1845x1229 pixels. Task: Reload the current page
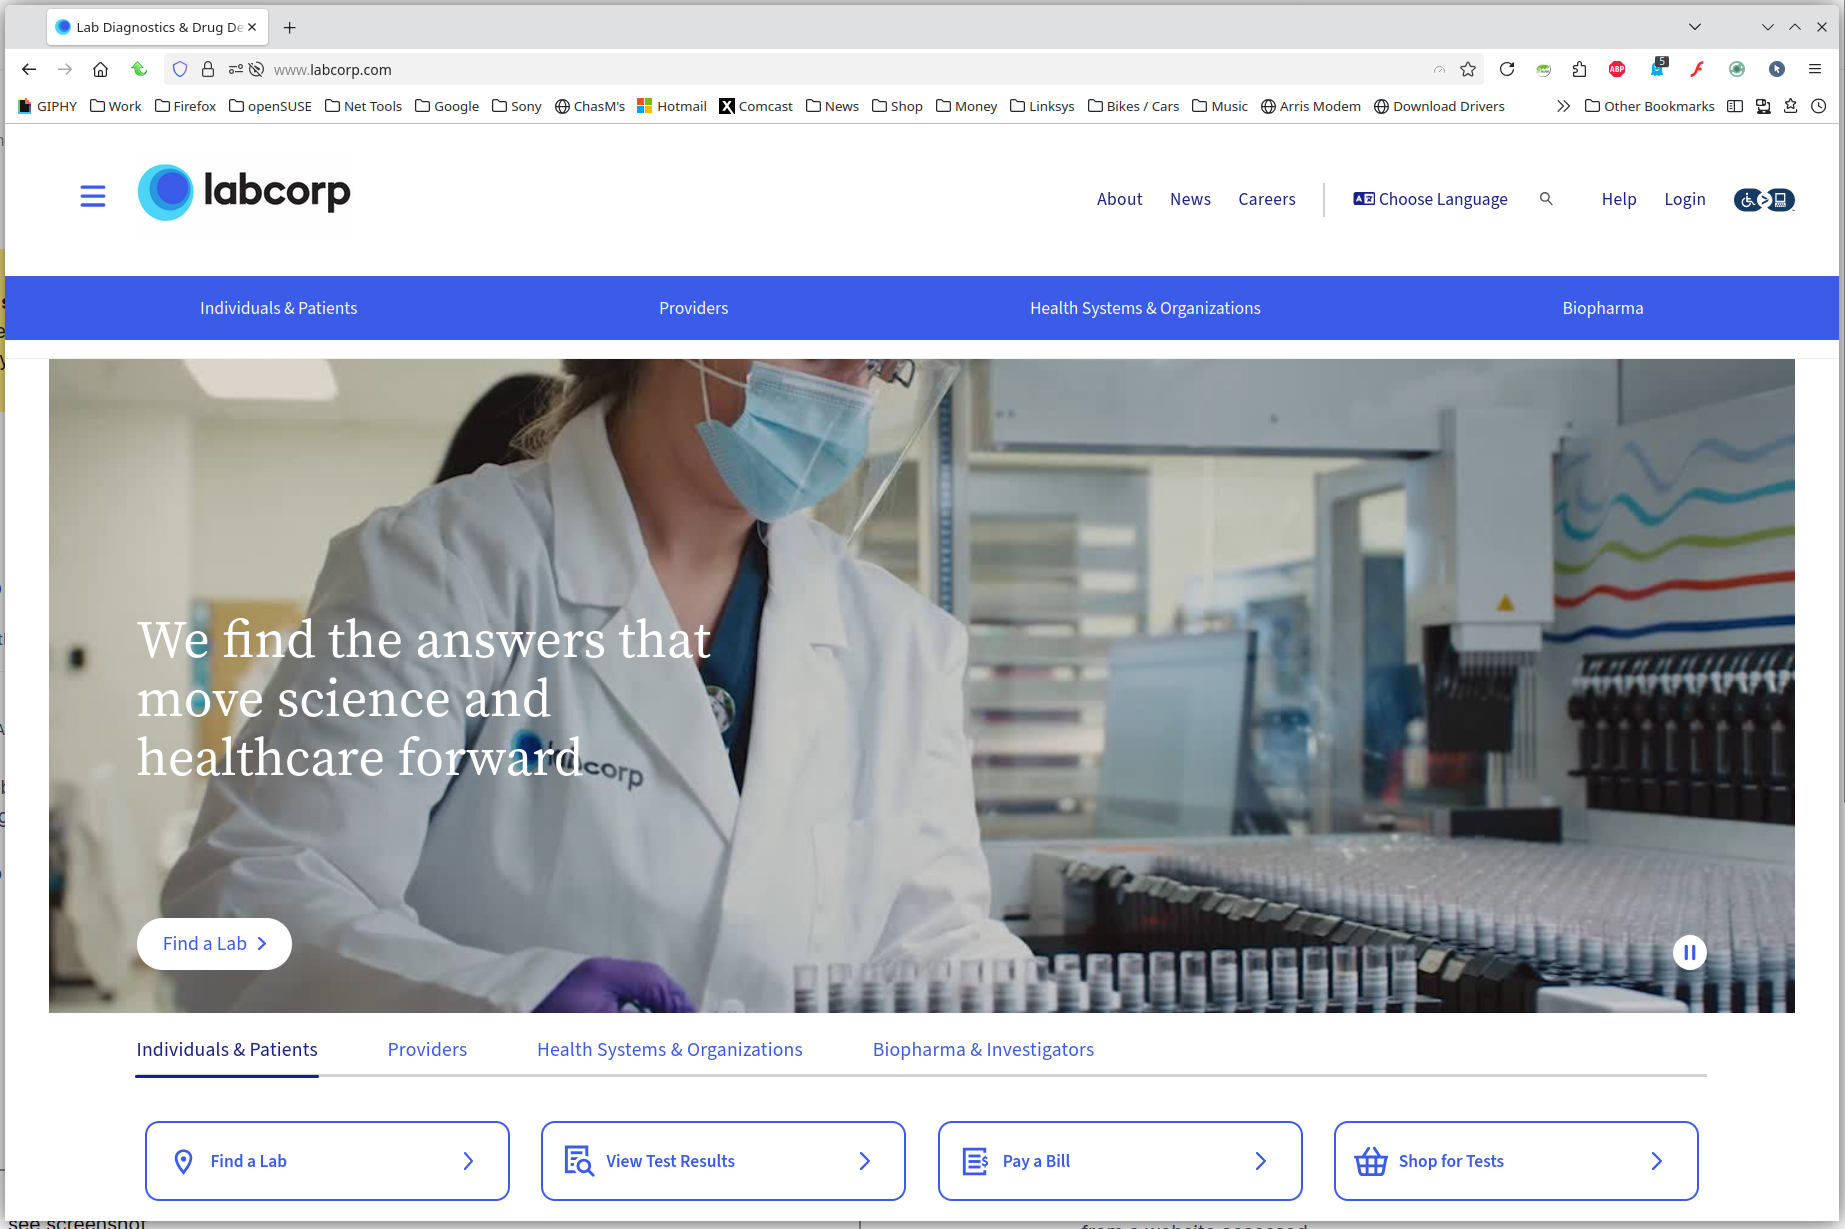(x=1507, y=69)
